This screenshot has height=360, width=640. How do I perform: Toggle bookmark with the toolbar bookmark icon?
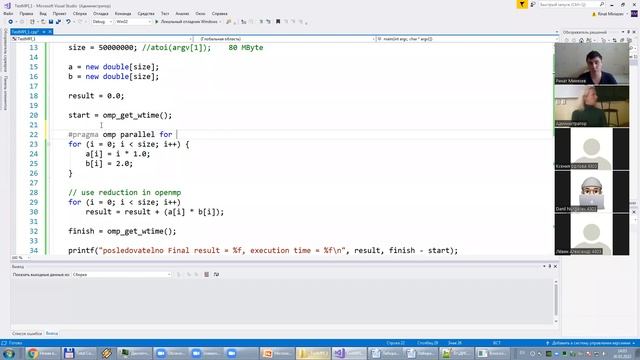click(278, 22)
